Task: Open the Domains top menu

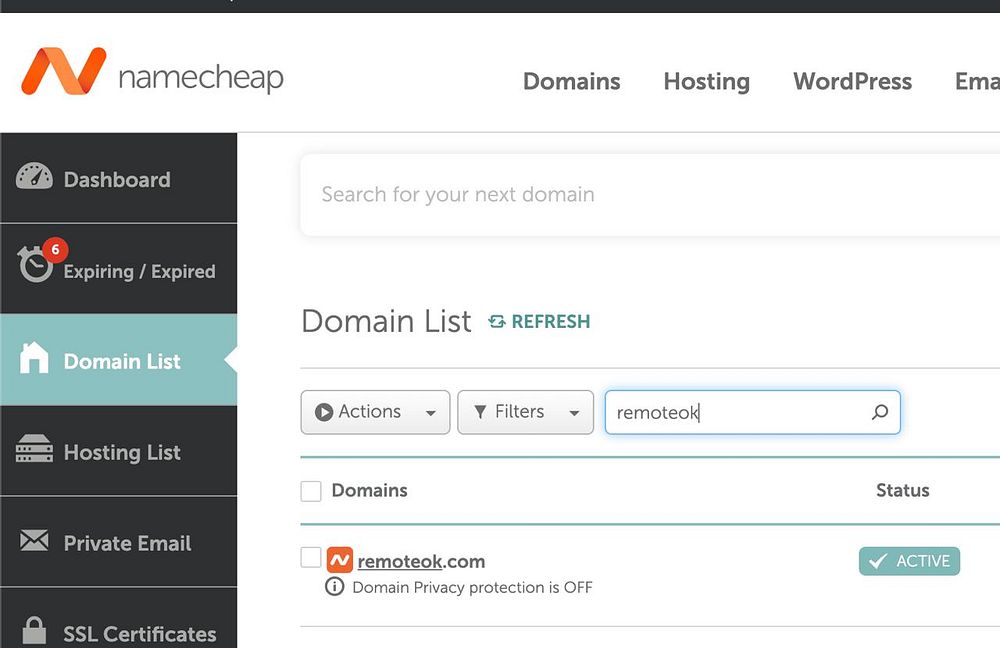Action: coord(571,81)
